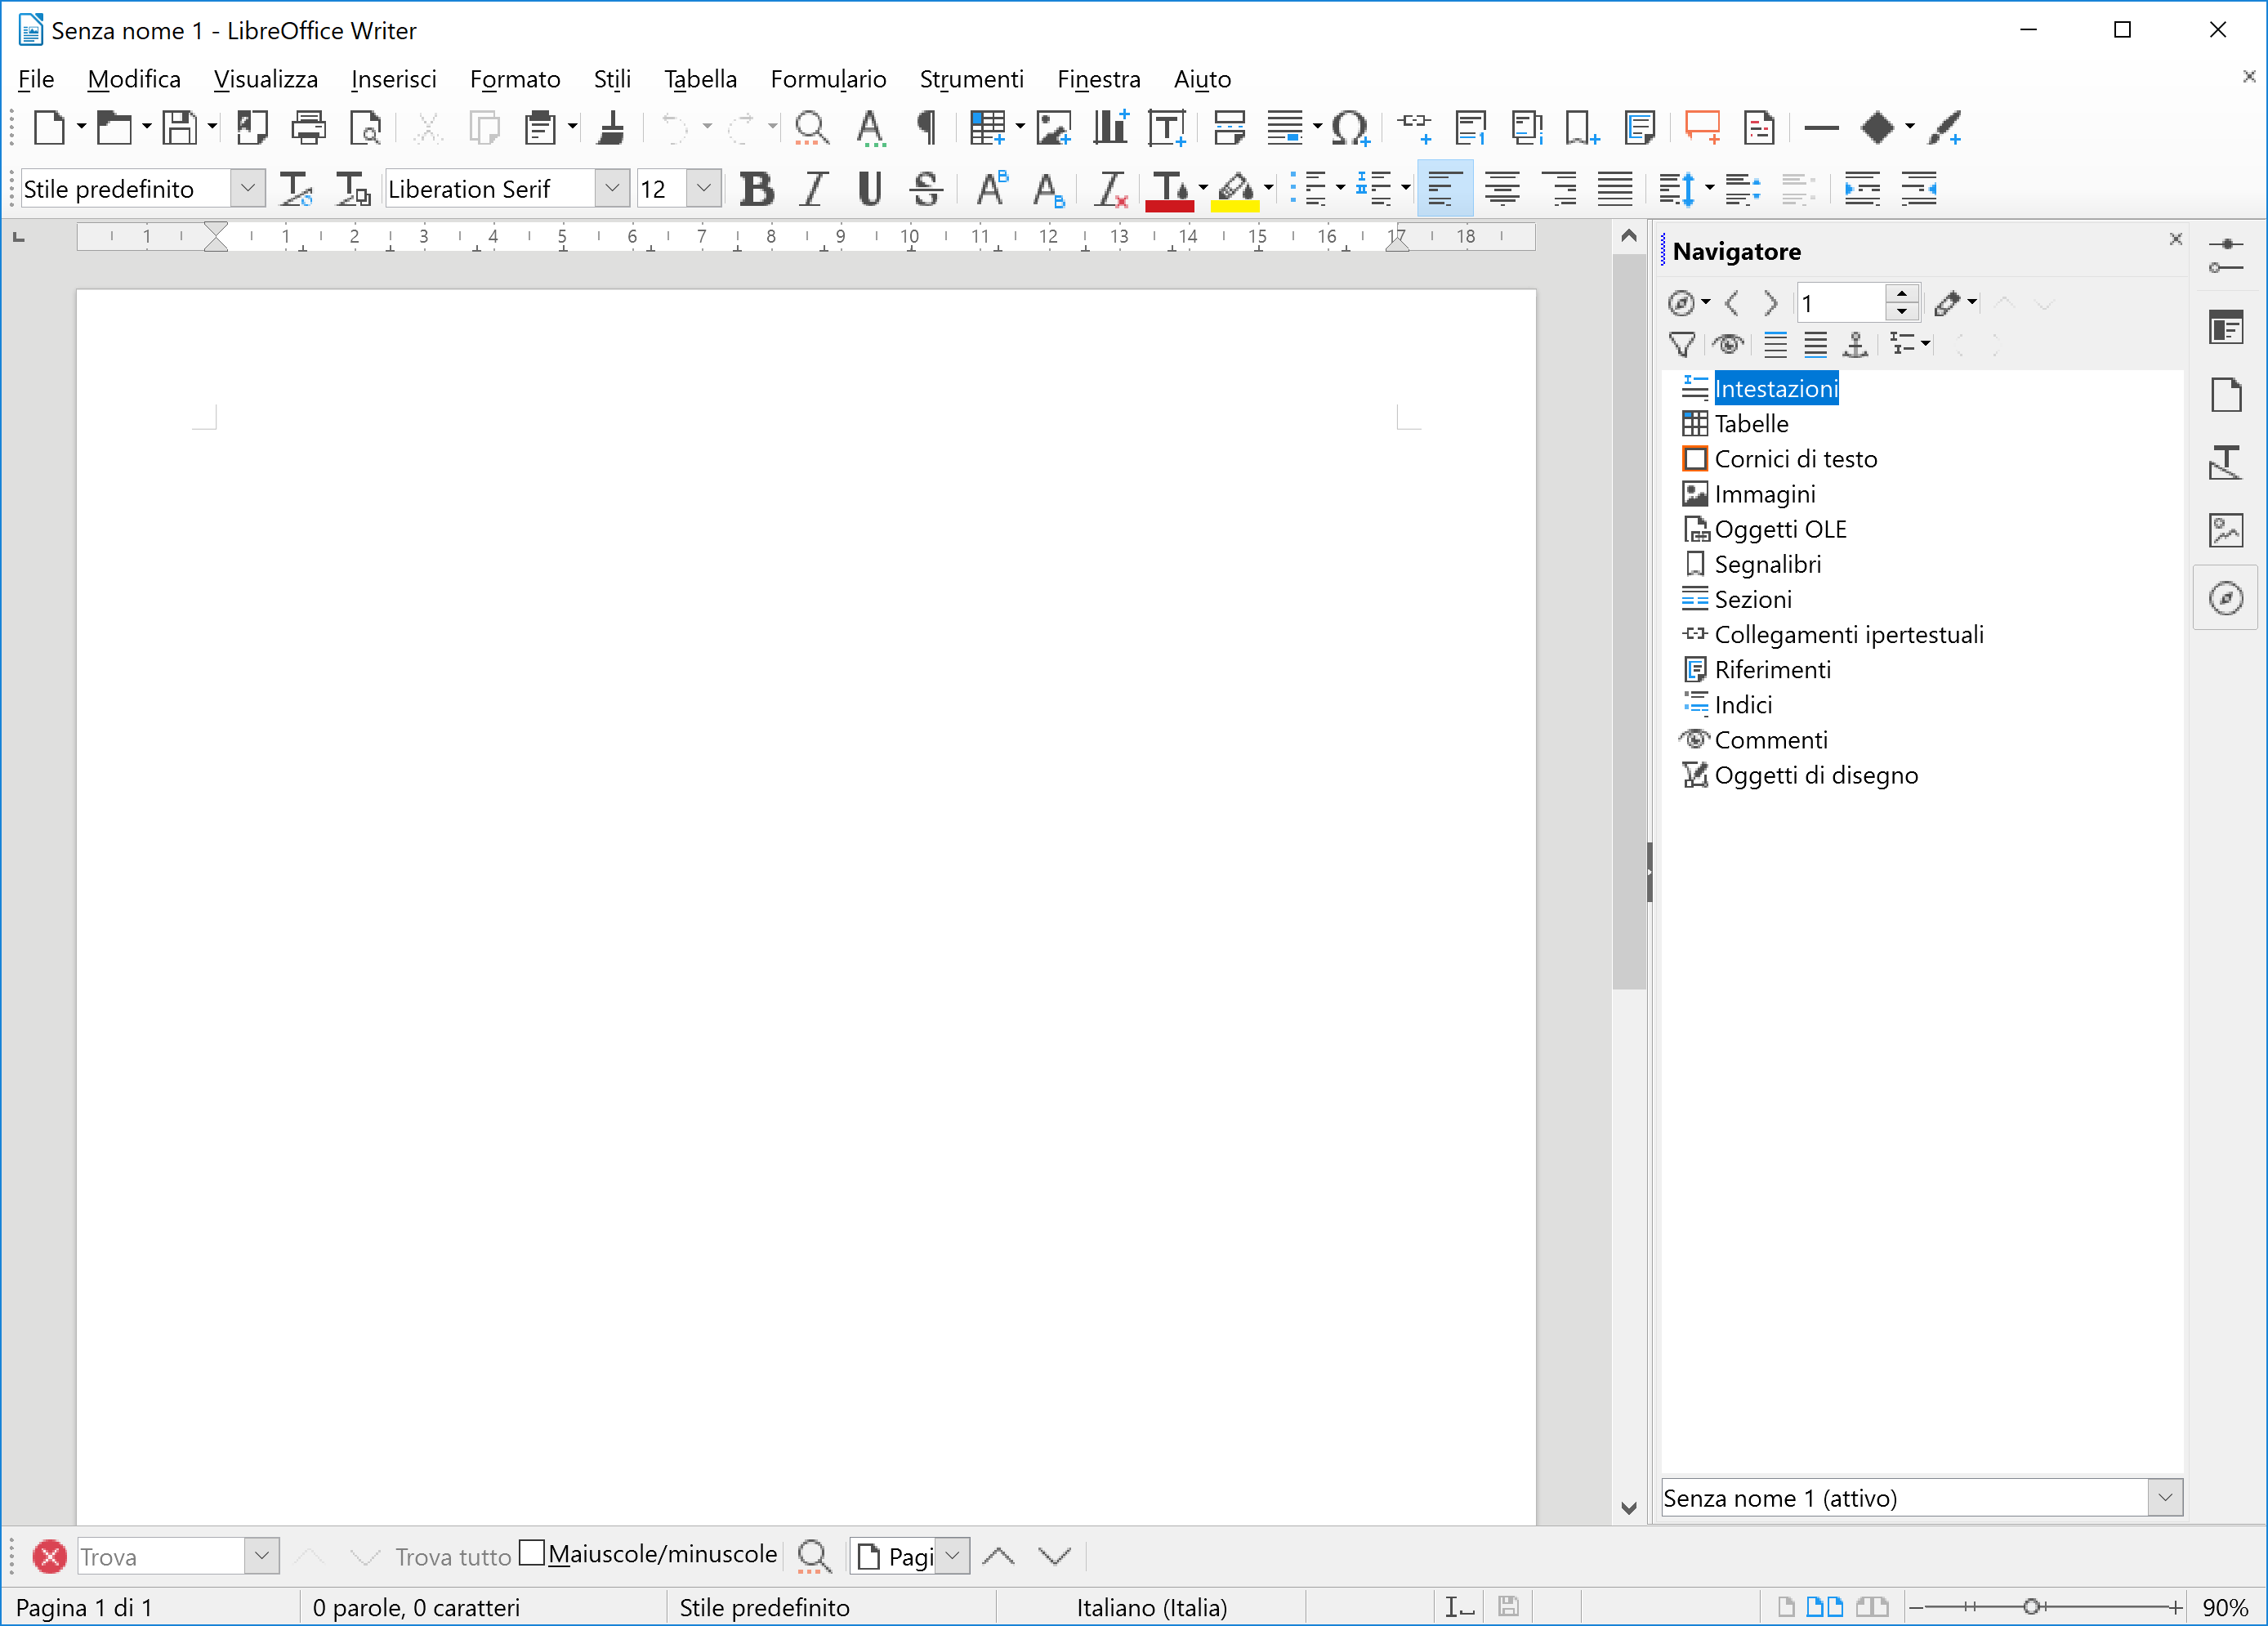Toggle formatting marks with pilcrow icon
Screen dimensions: 2268x1626
pyautogui.click(x=926, y=128)
